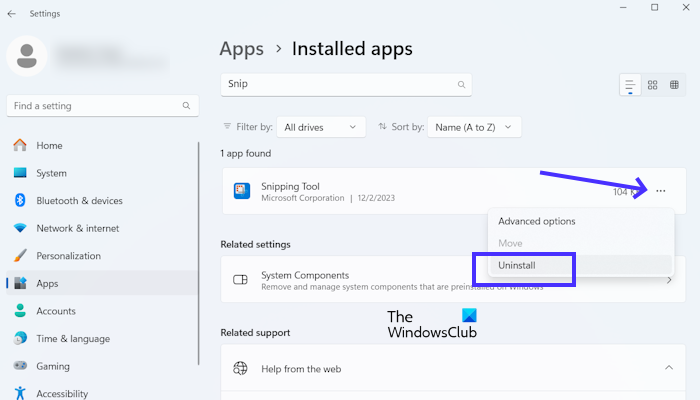Open the Sort by Name (A to Z) dropdown
Screen dimensions: 700x400
(474, 127)
